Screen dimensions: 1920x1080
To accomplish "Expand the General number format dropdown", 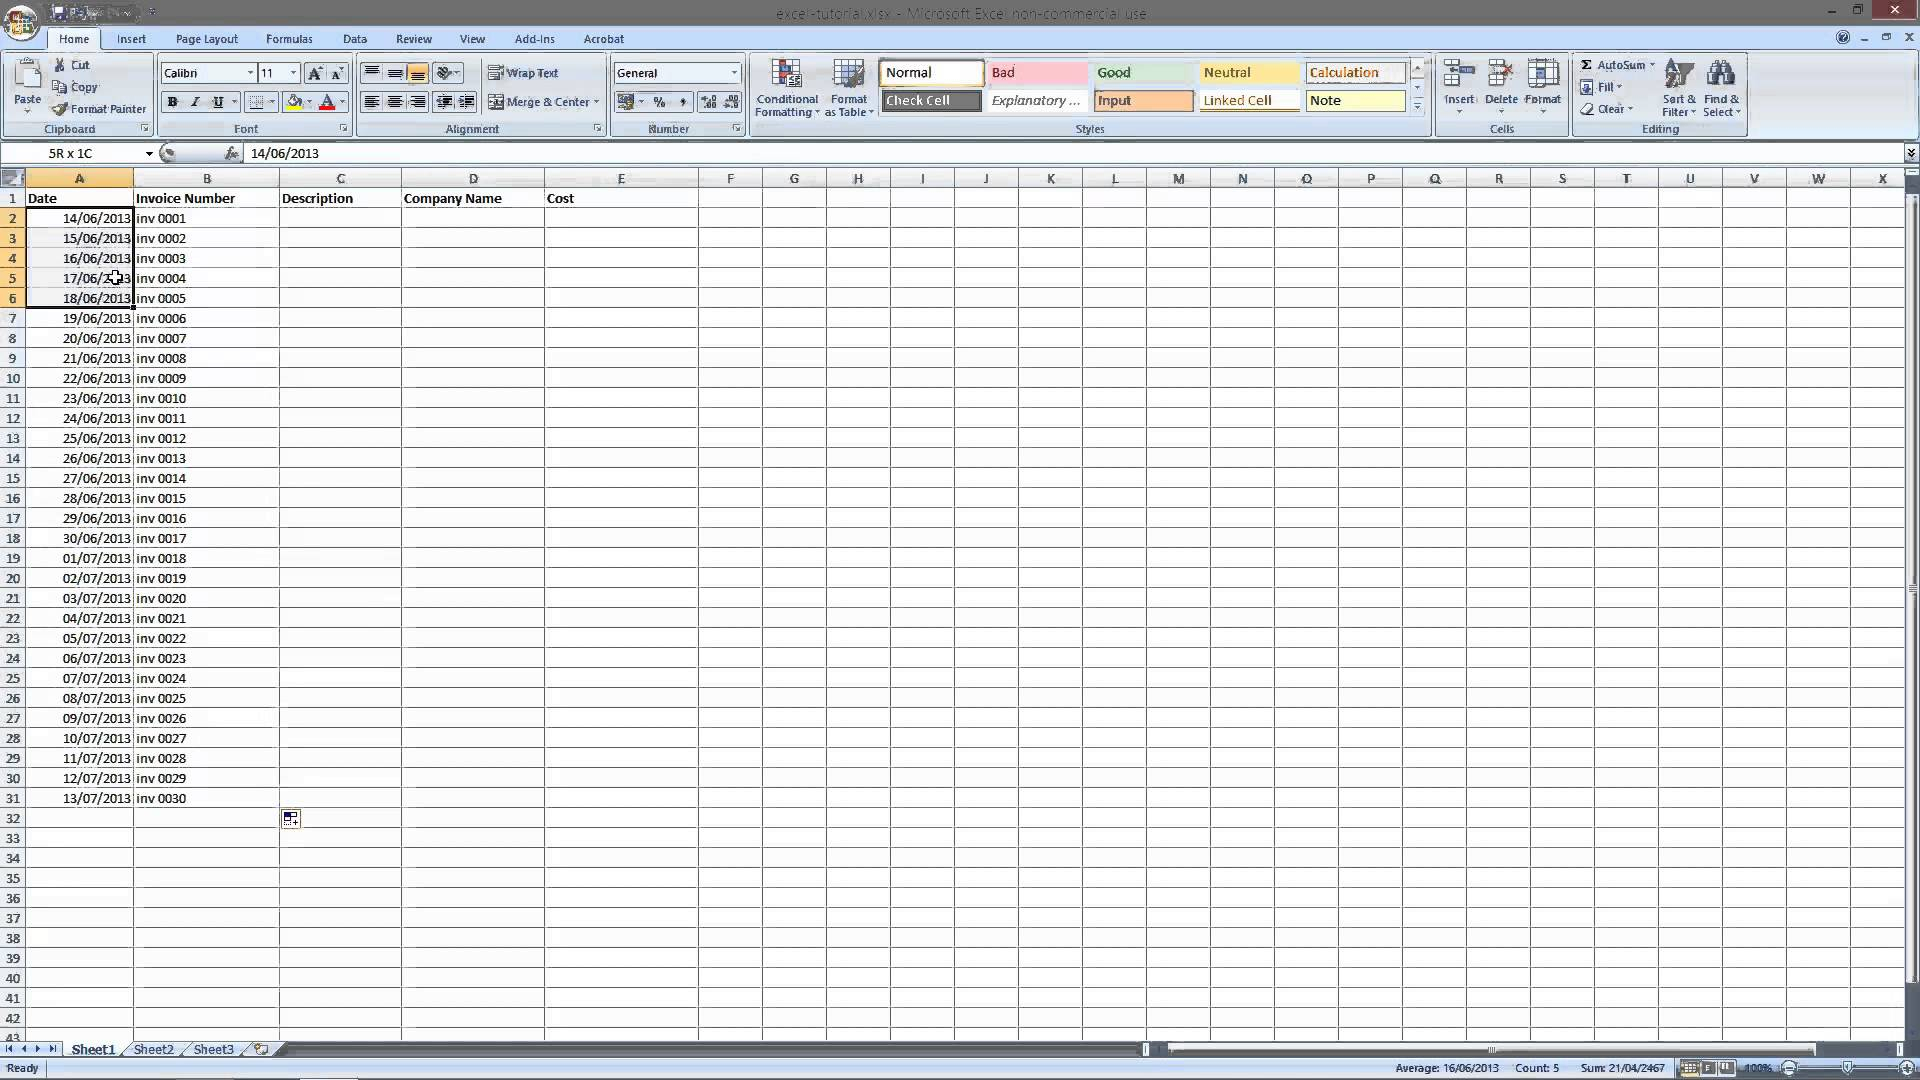I will (x=733, y=73).
